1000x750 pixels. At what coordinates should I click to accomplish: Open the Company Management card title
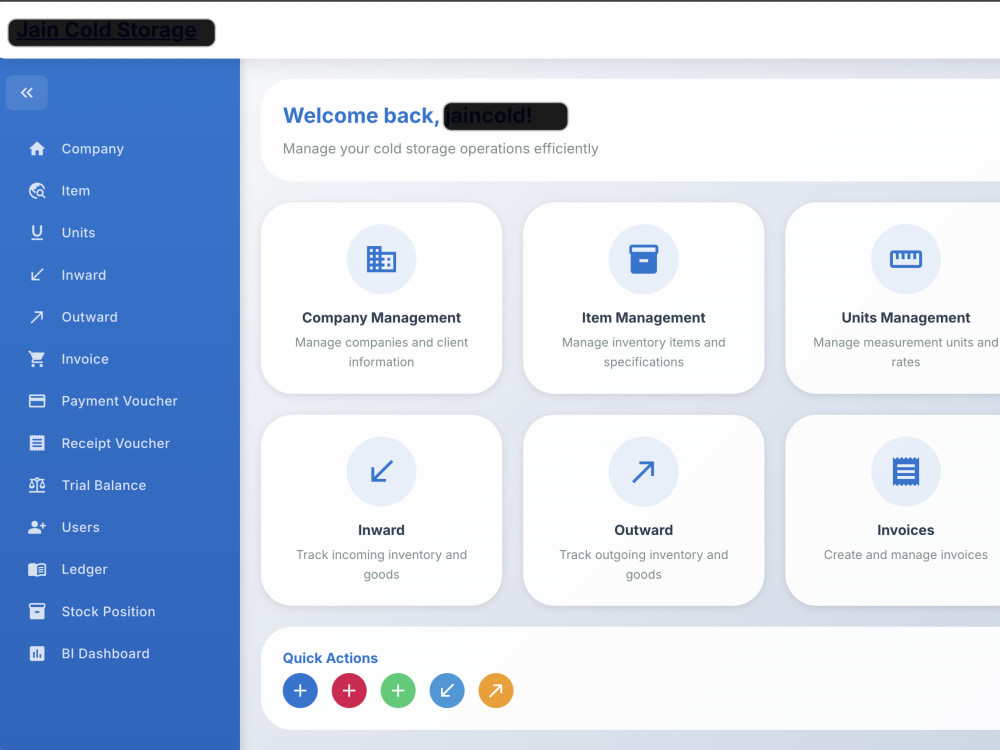(381, 318)
